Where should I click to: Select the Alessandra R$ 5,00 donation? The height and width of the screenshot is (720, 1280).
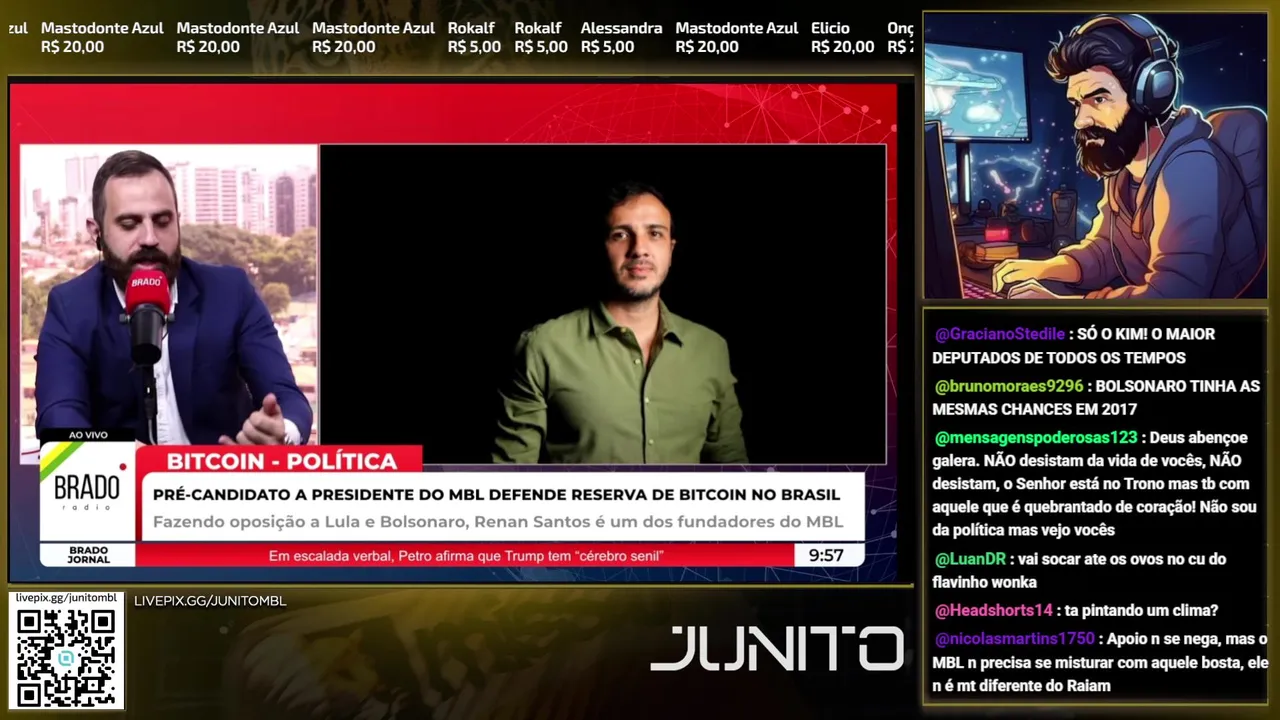pos(621,37)
